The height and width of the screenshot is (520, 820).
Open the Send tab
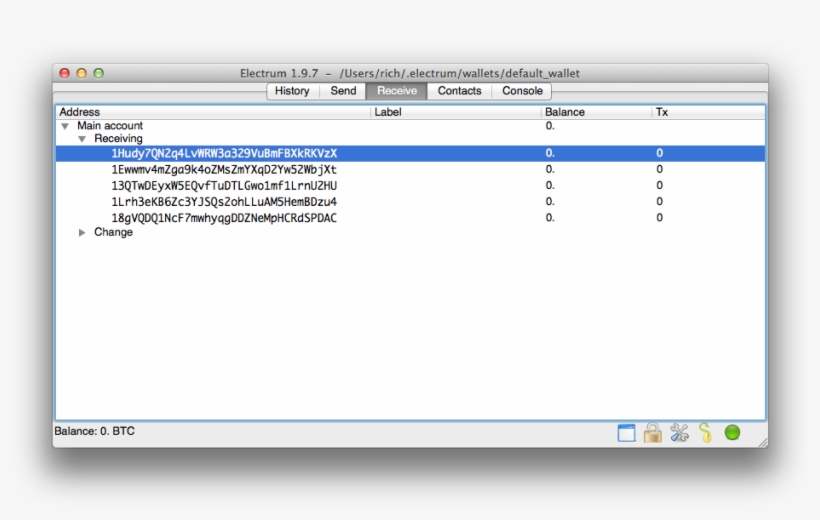(343, 91)
